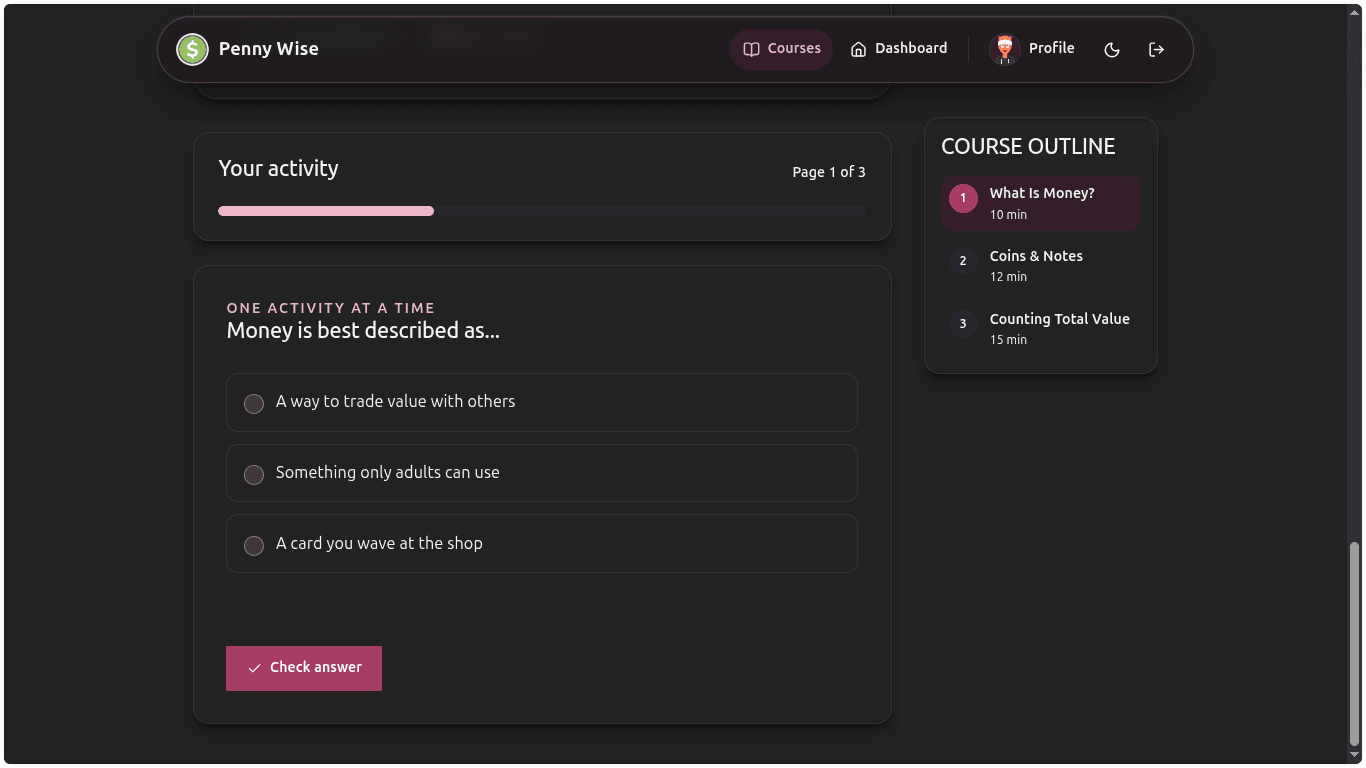This screenshot has height=768, width=1366.
Task: Toggle dark mode with the moon icon
Action: pos(1112,49)
